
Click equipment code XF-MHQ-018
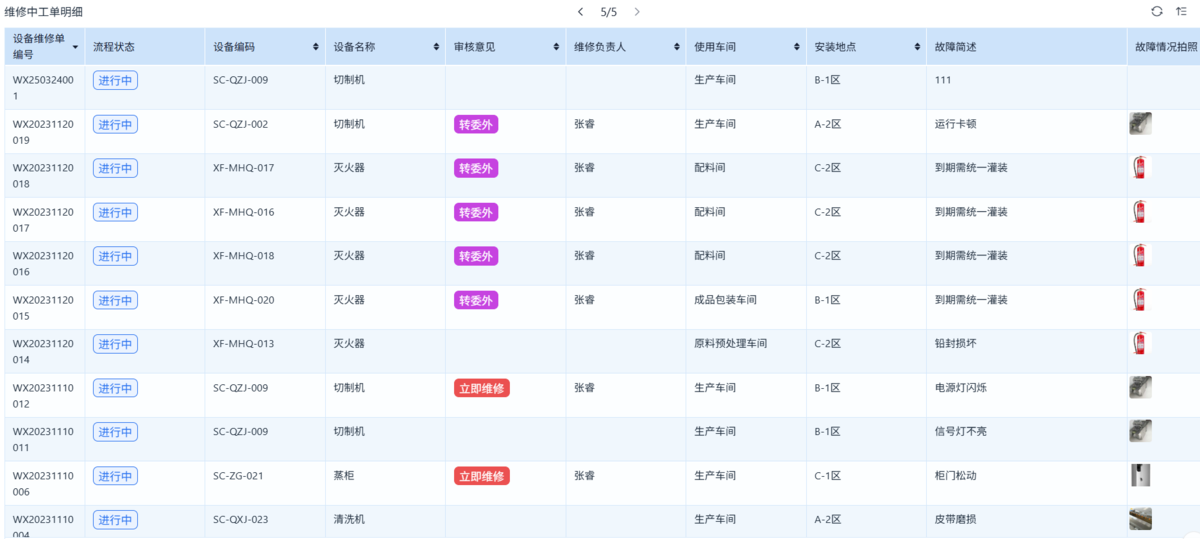(x=243, y=256)
